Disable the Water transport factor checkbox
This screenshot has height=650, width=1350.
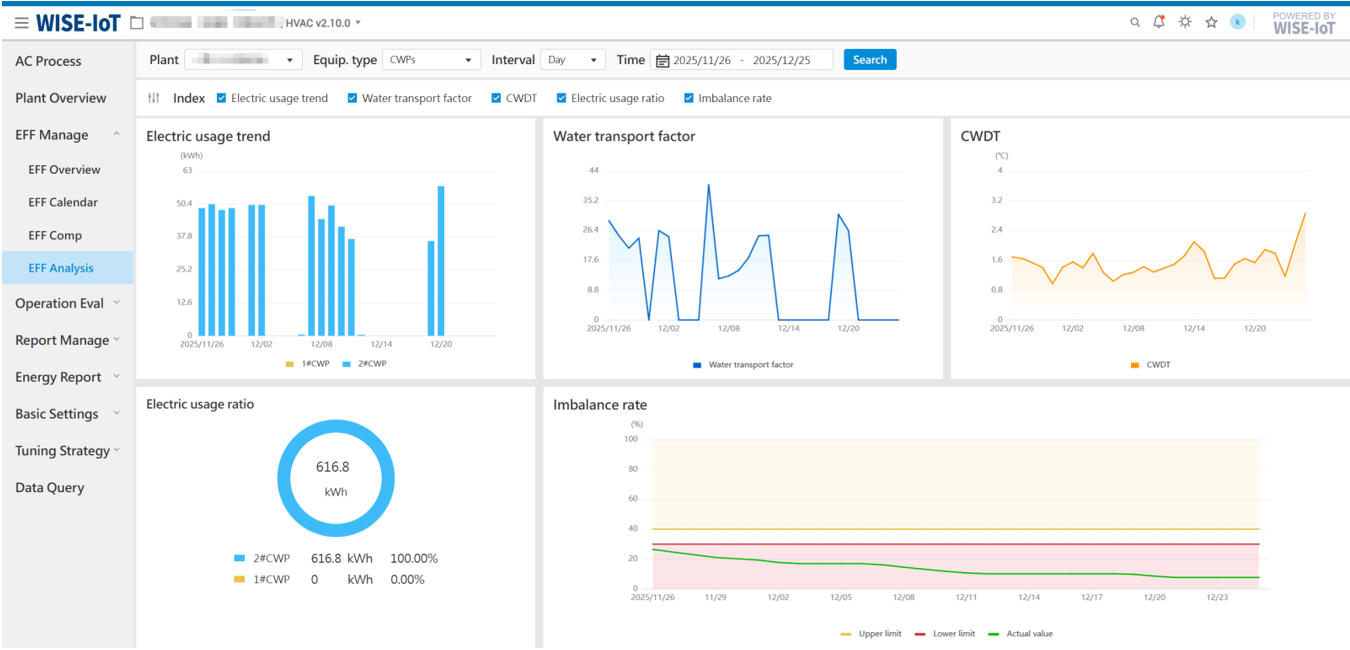pyautogui.click(x=353, y=98)
